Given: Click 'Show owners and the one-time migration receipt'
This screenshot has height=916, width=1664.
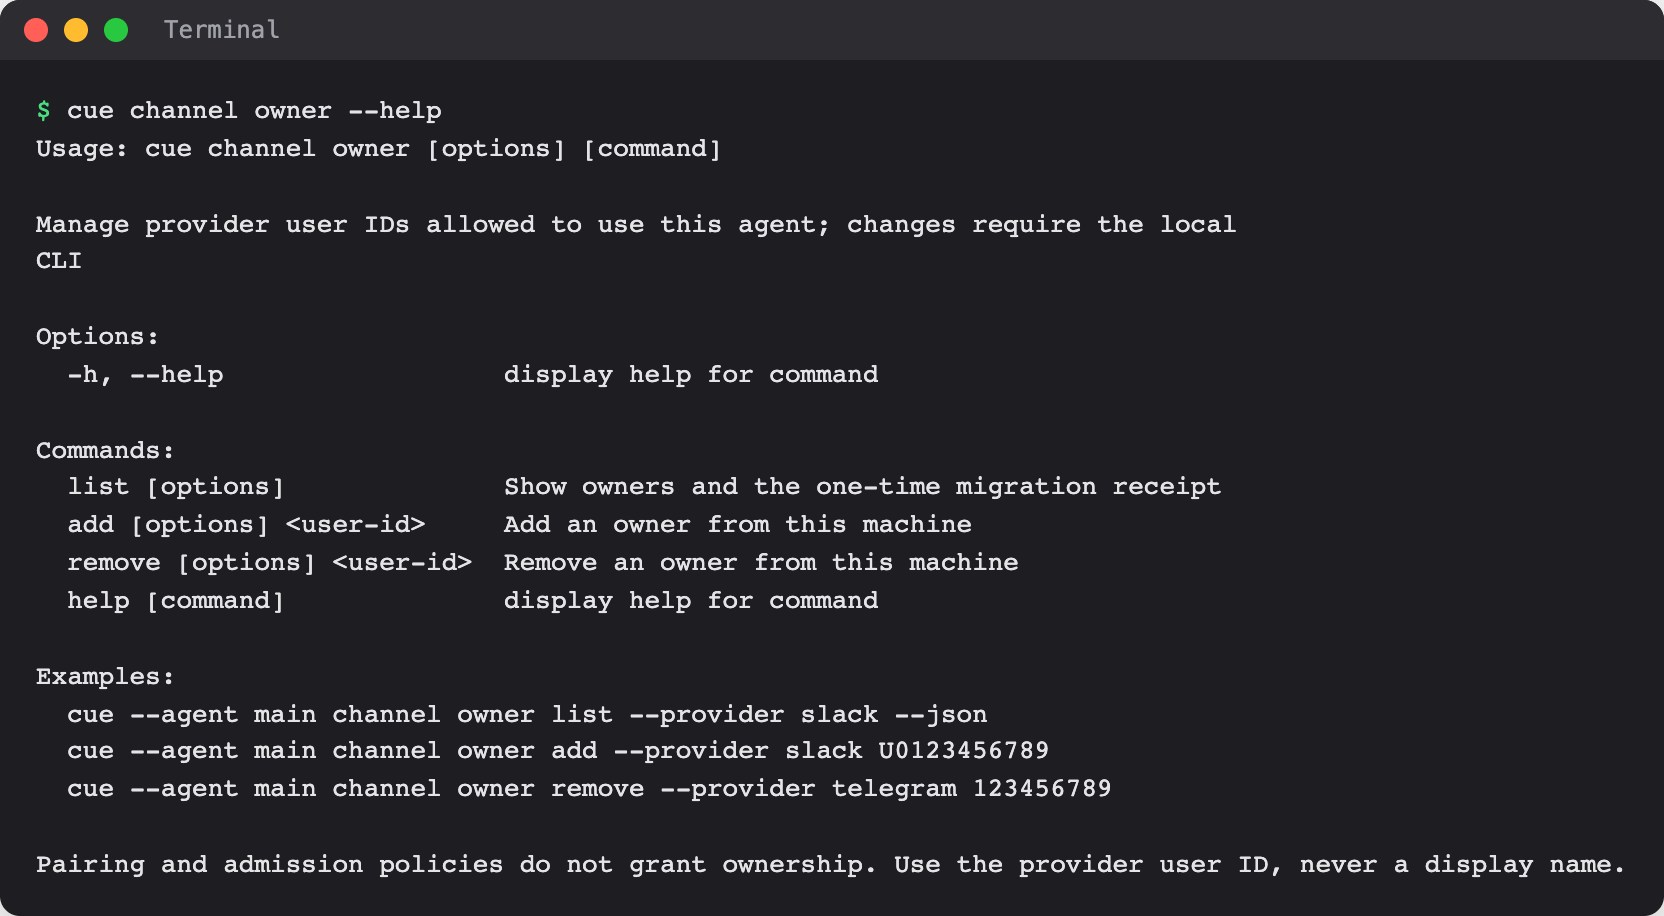Looking at the screenshot, I should 862,487.
